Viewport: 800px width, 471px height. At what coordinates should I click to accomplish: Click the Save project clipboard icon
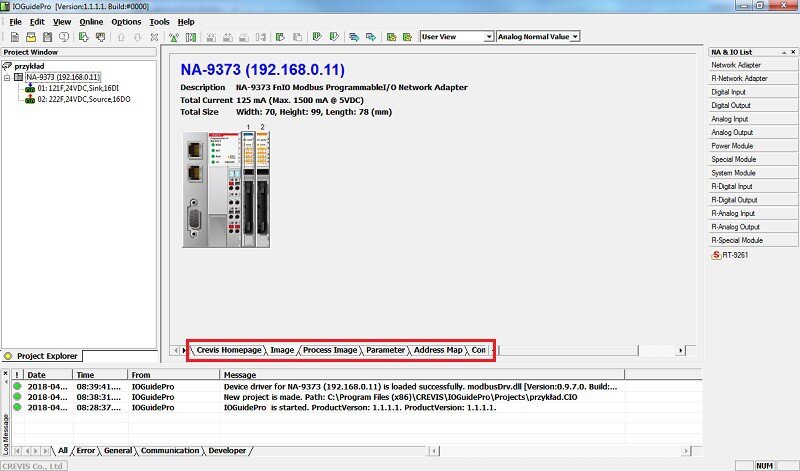pyautogui.click(x=47, y=37)
